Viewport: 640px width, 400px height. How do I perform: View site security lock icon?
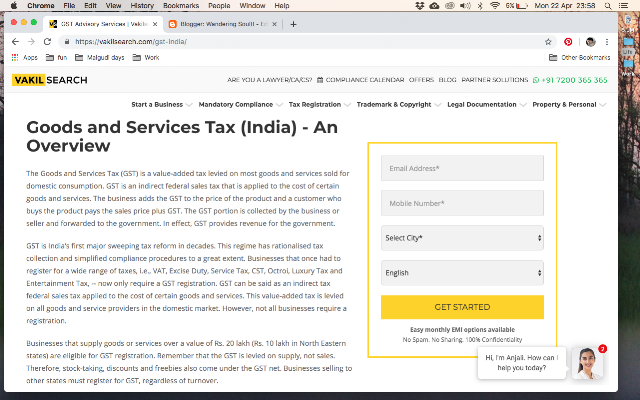click(x=67, y=42)
